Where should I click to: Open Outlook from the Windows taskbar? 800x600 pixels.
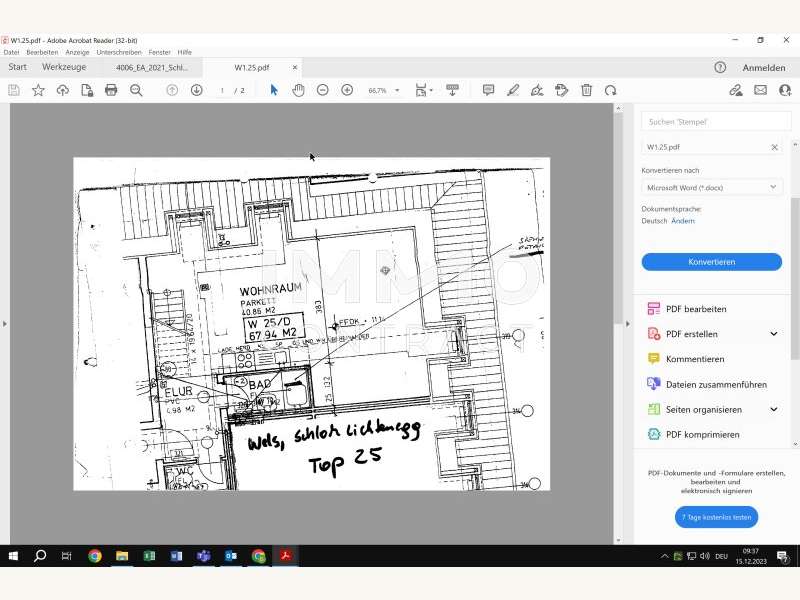tap(231, 556)
